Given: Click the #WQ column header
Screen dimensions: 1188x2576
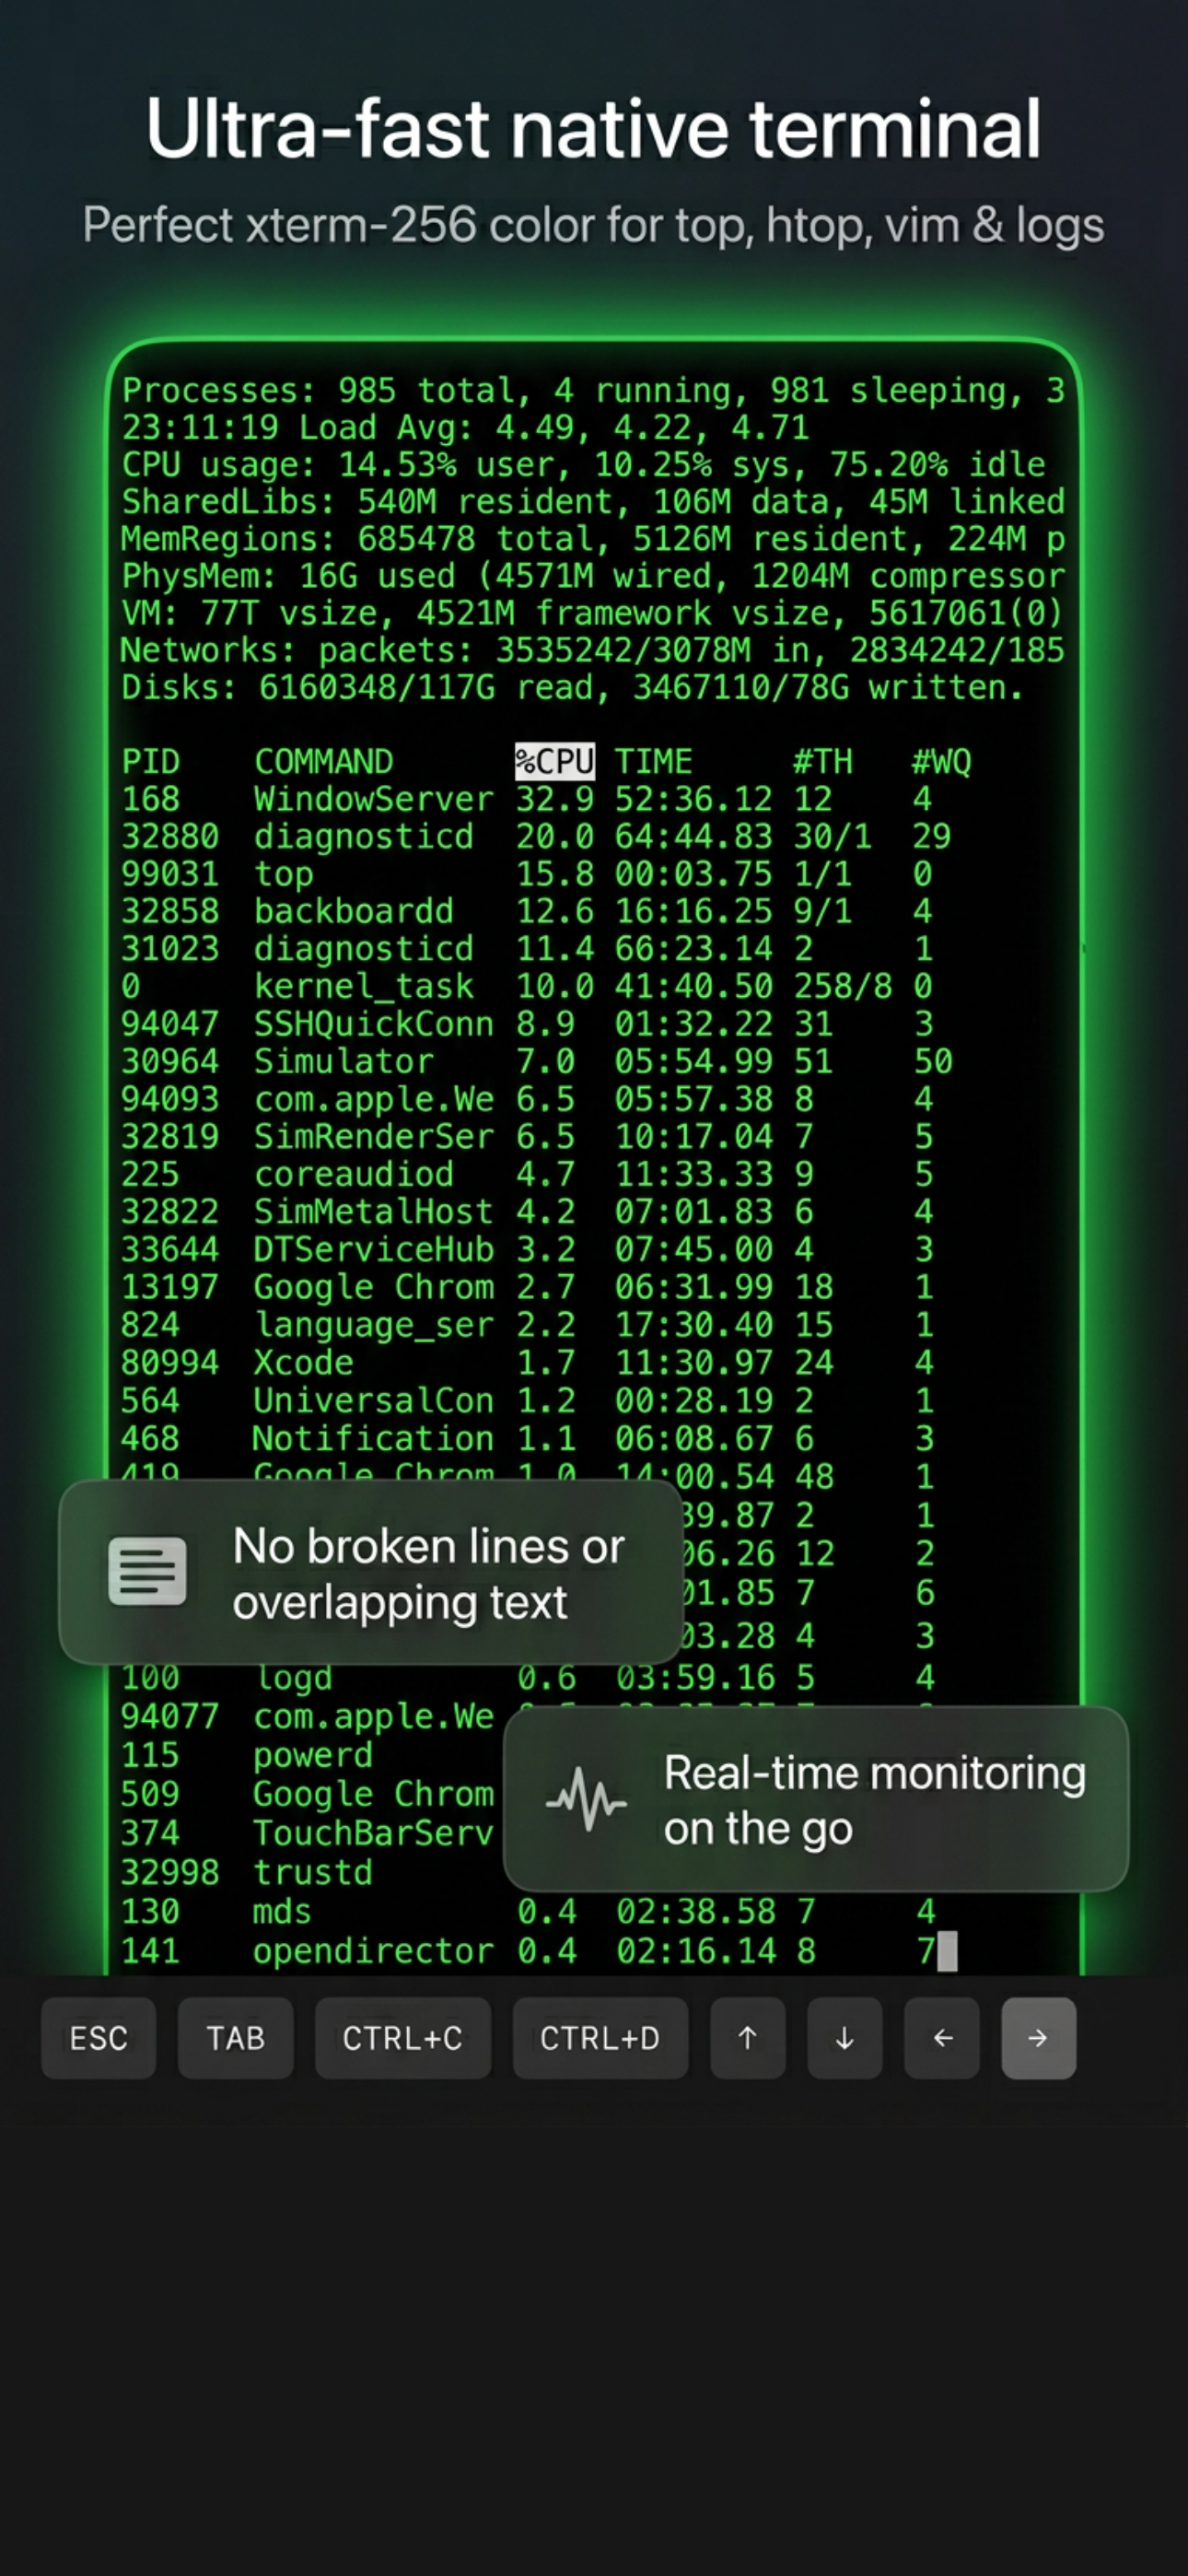Looking at the screenshot, I should [941, 762].
